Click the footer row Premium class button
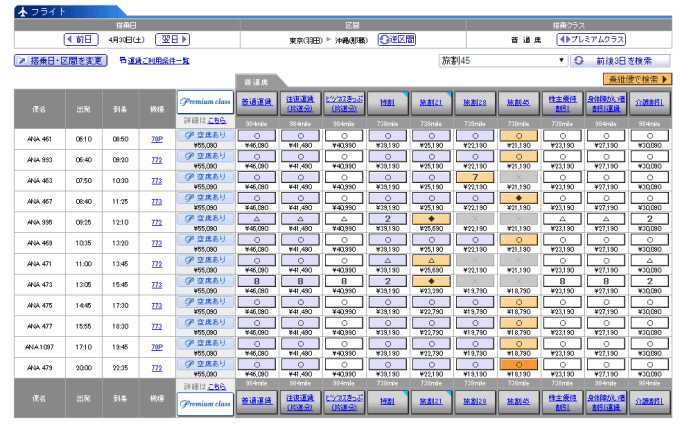The height and width of the screenshot is (425, 680). 205,404
